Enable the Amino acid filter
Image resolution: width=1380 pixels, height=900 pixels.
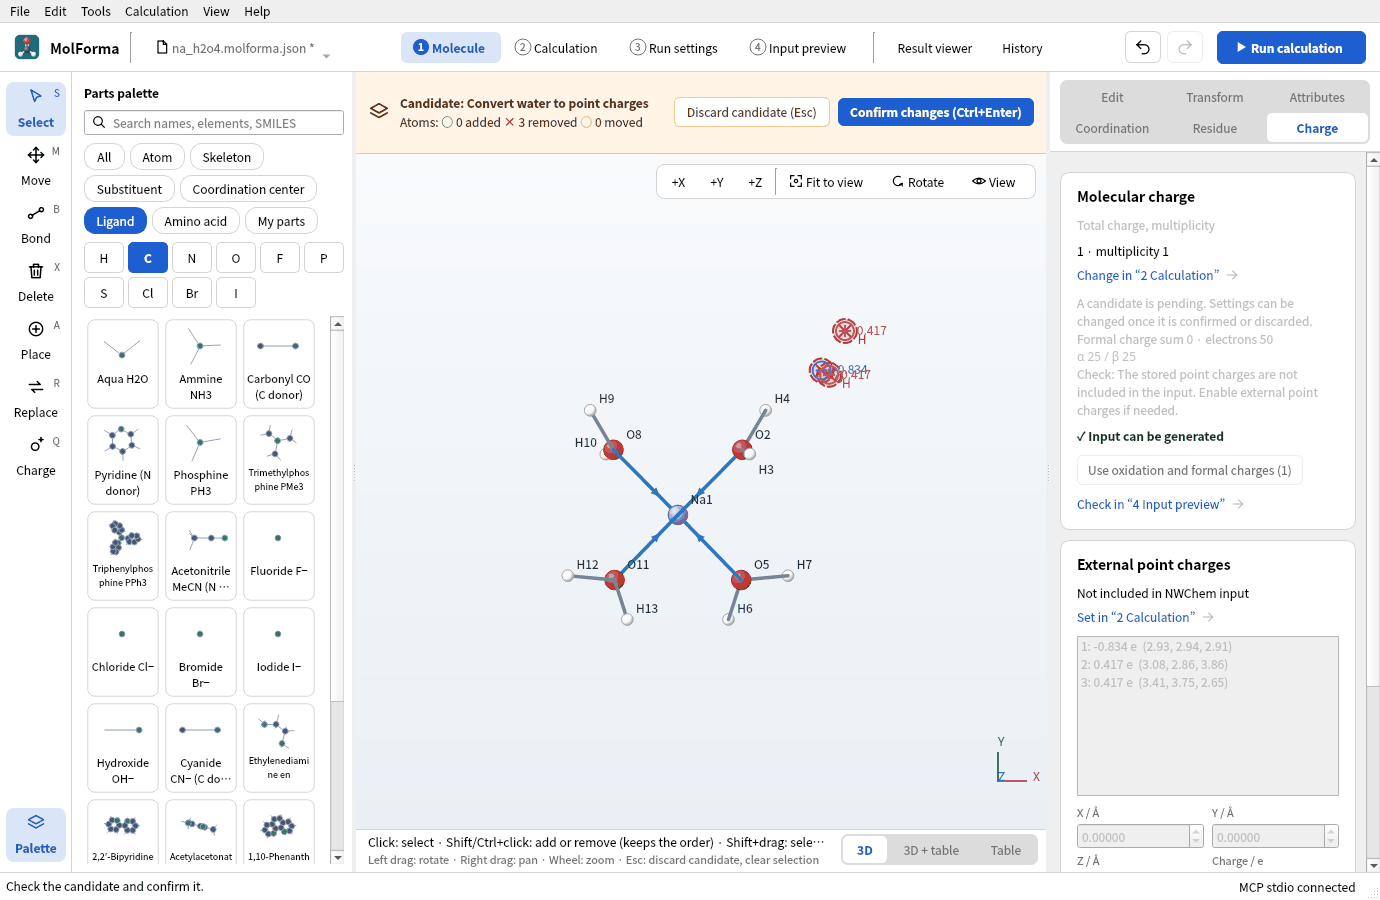pos(196,221)
